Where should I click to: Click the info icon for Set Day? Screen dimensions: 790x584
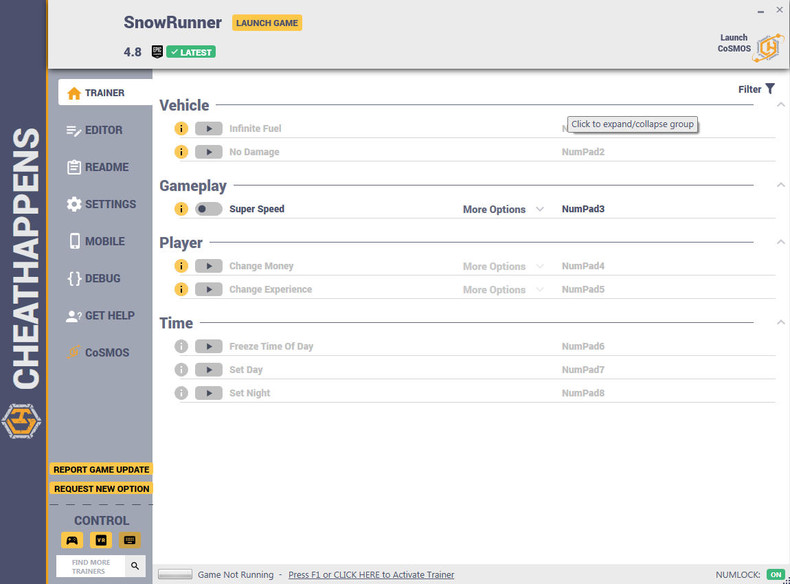pos(181,369)
